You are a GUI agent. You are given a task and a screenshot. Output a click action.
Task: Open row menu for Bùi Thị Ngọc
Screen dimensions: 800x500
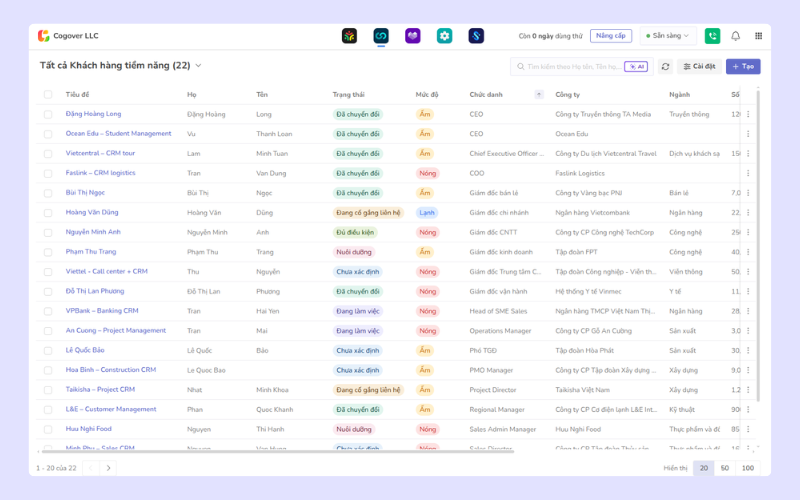[x=748, y=193]
